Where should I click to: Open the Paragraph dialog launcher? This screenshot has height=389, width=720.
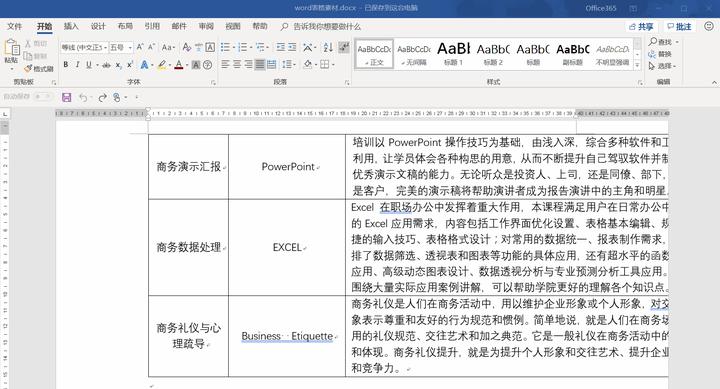pos(347,83)
